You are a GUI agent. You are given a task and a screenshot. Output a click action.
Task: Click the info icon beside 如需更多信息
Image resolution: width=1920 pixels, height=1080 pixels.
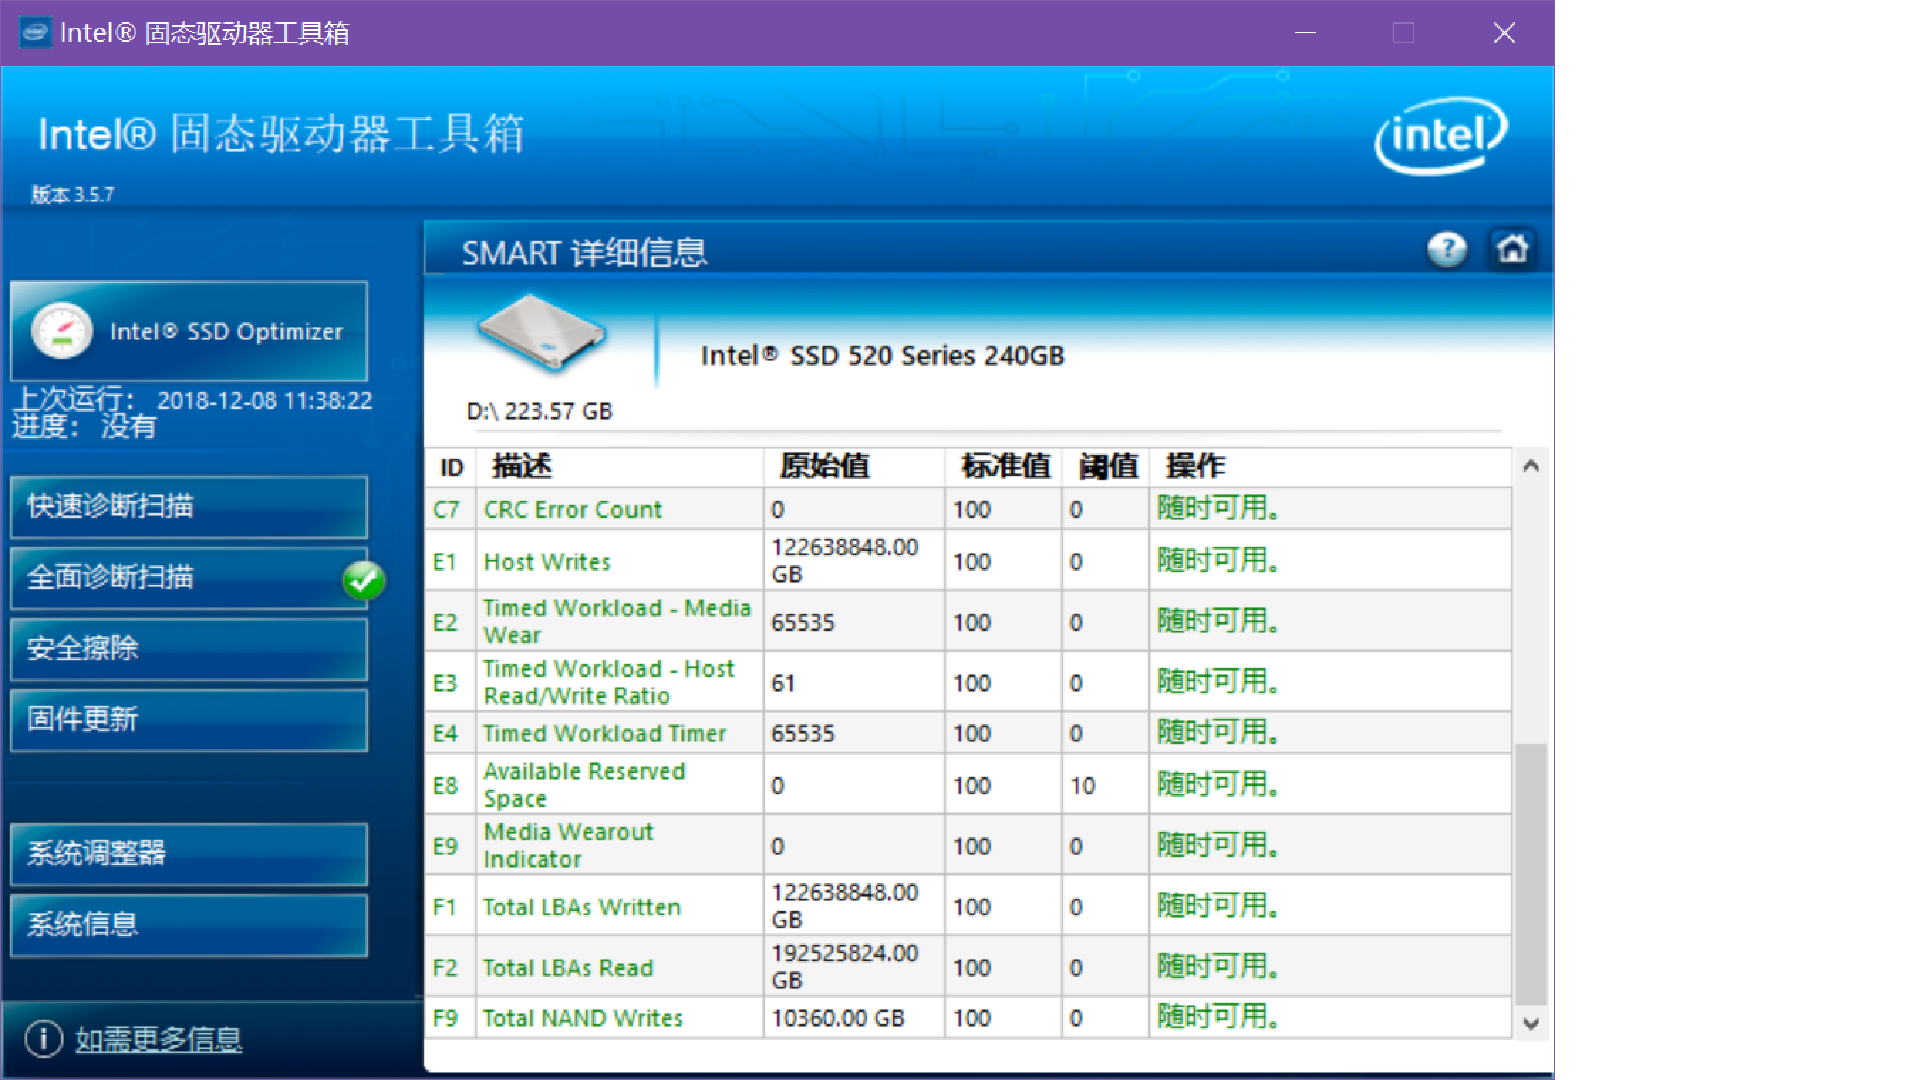pos(43,1039)
